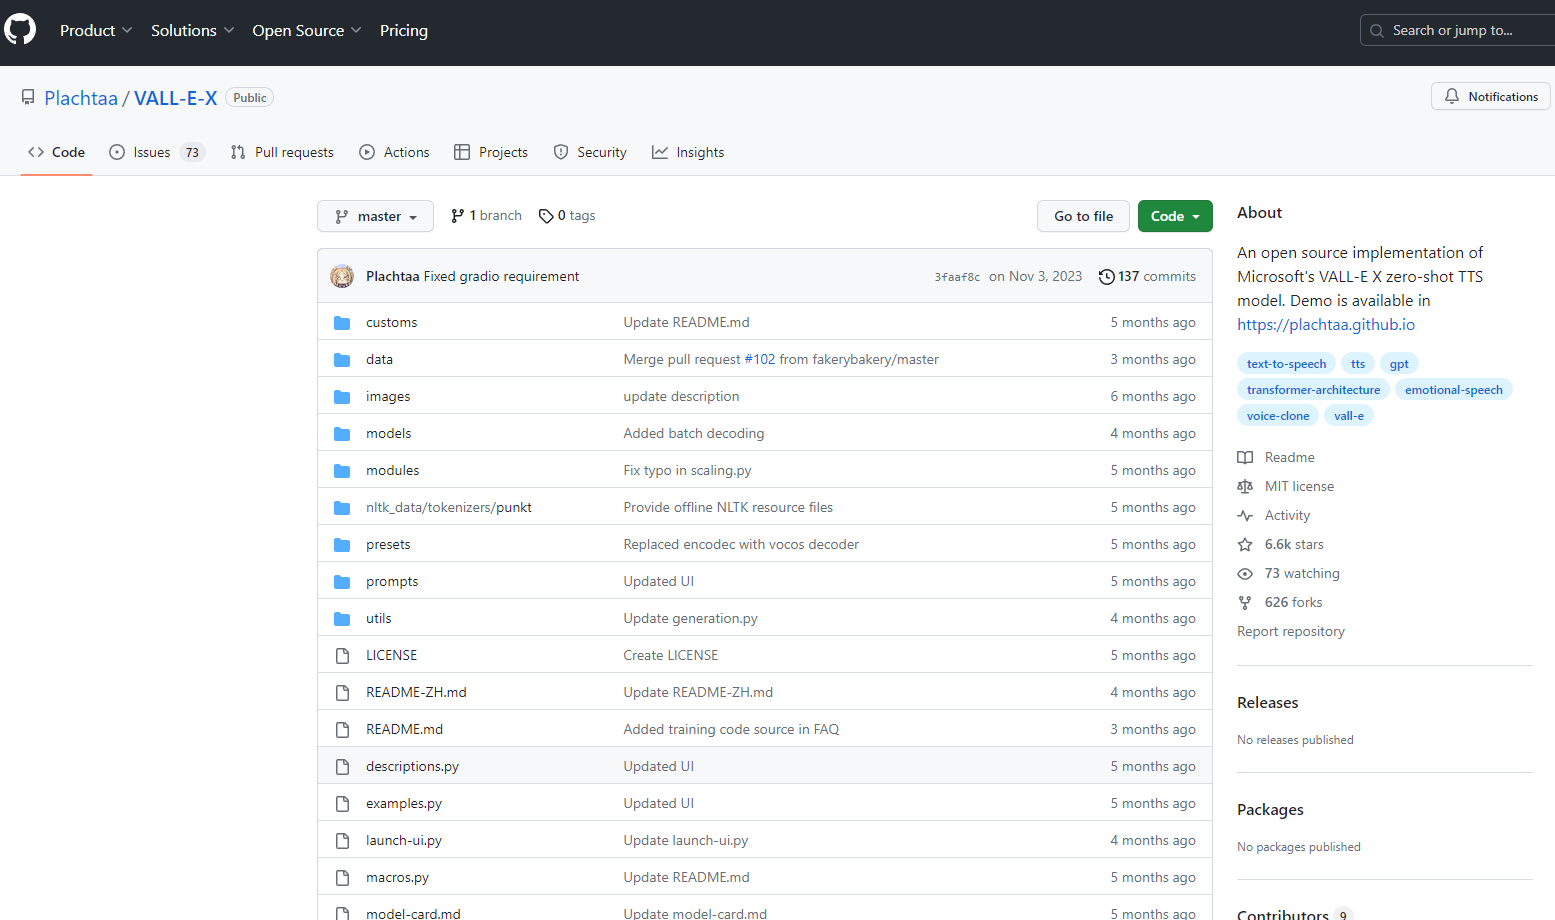Click the voice-clone topic tag
This screenshot has width=1555, height=920.
point(1278,416)
